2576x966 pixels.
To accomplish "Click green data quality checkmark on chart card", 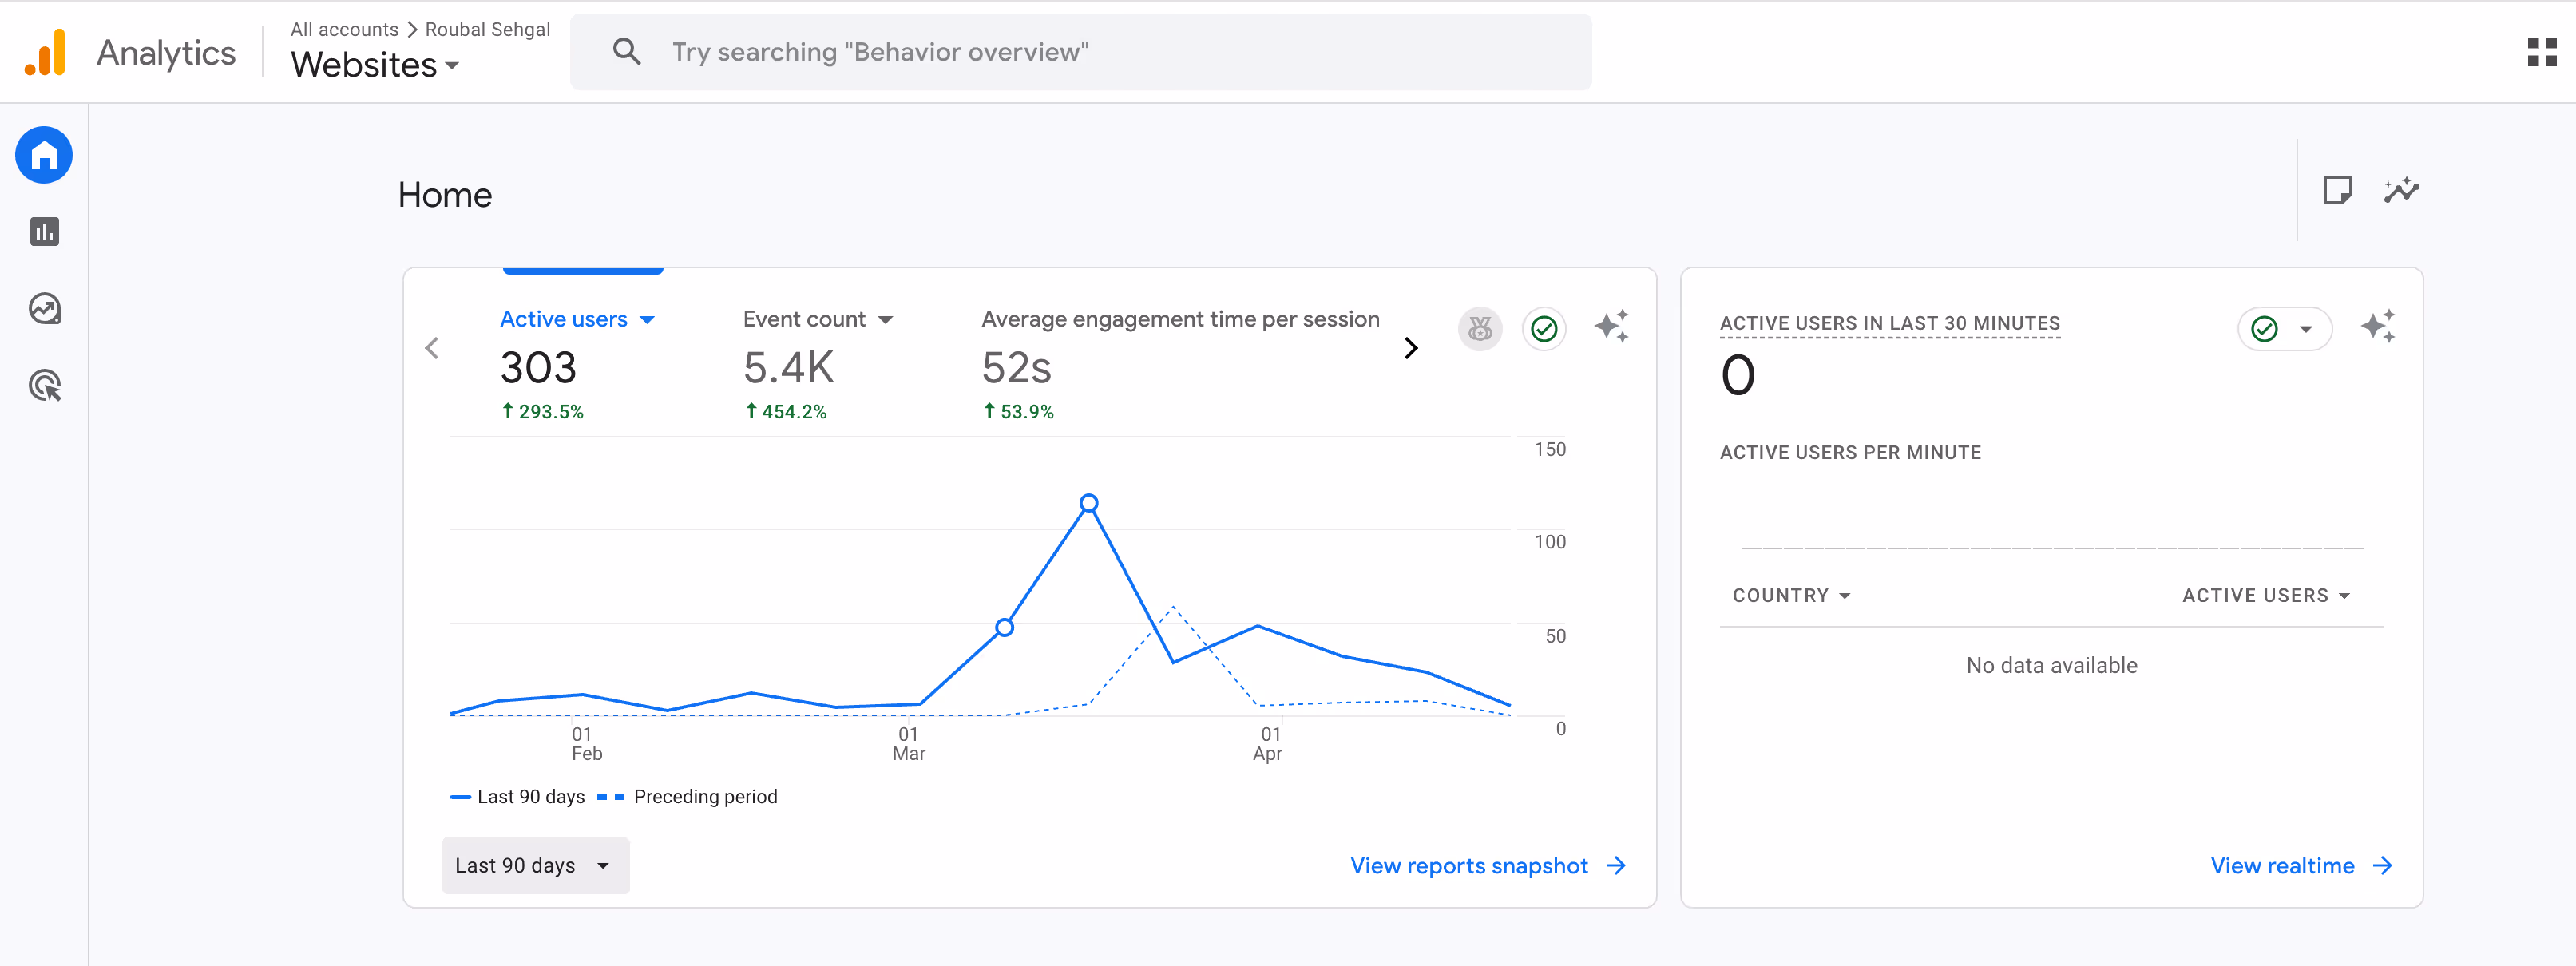I will pyautogui.click(x=1544, y=328).
